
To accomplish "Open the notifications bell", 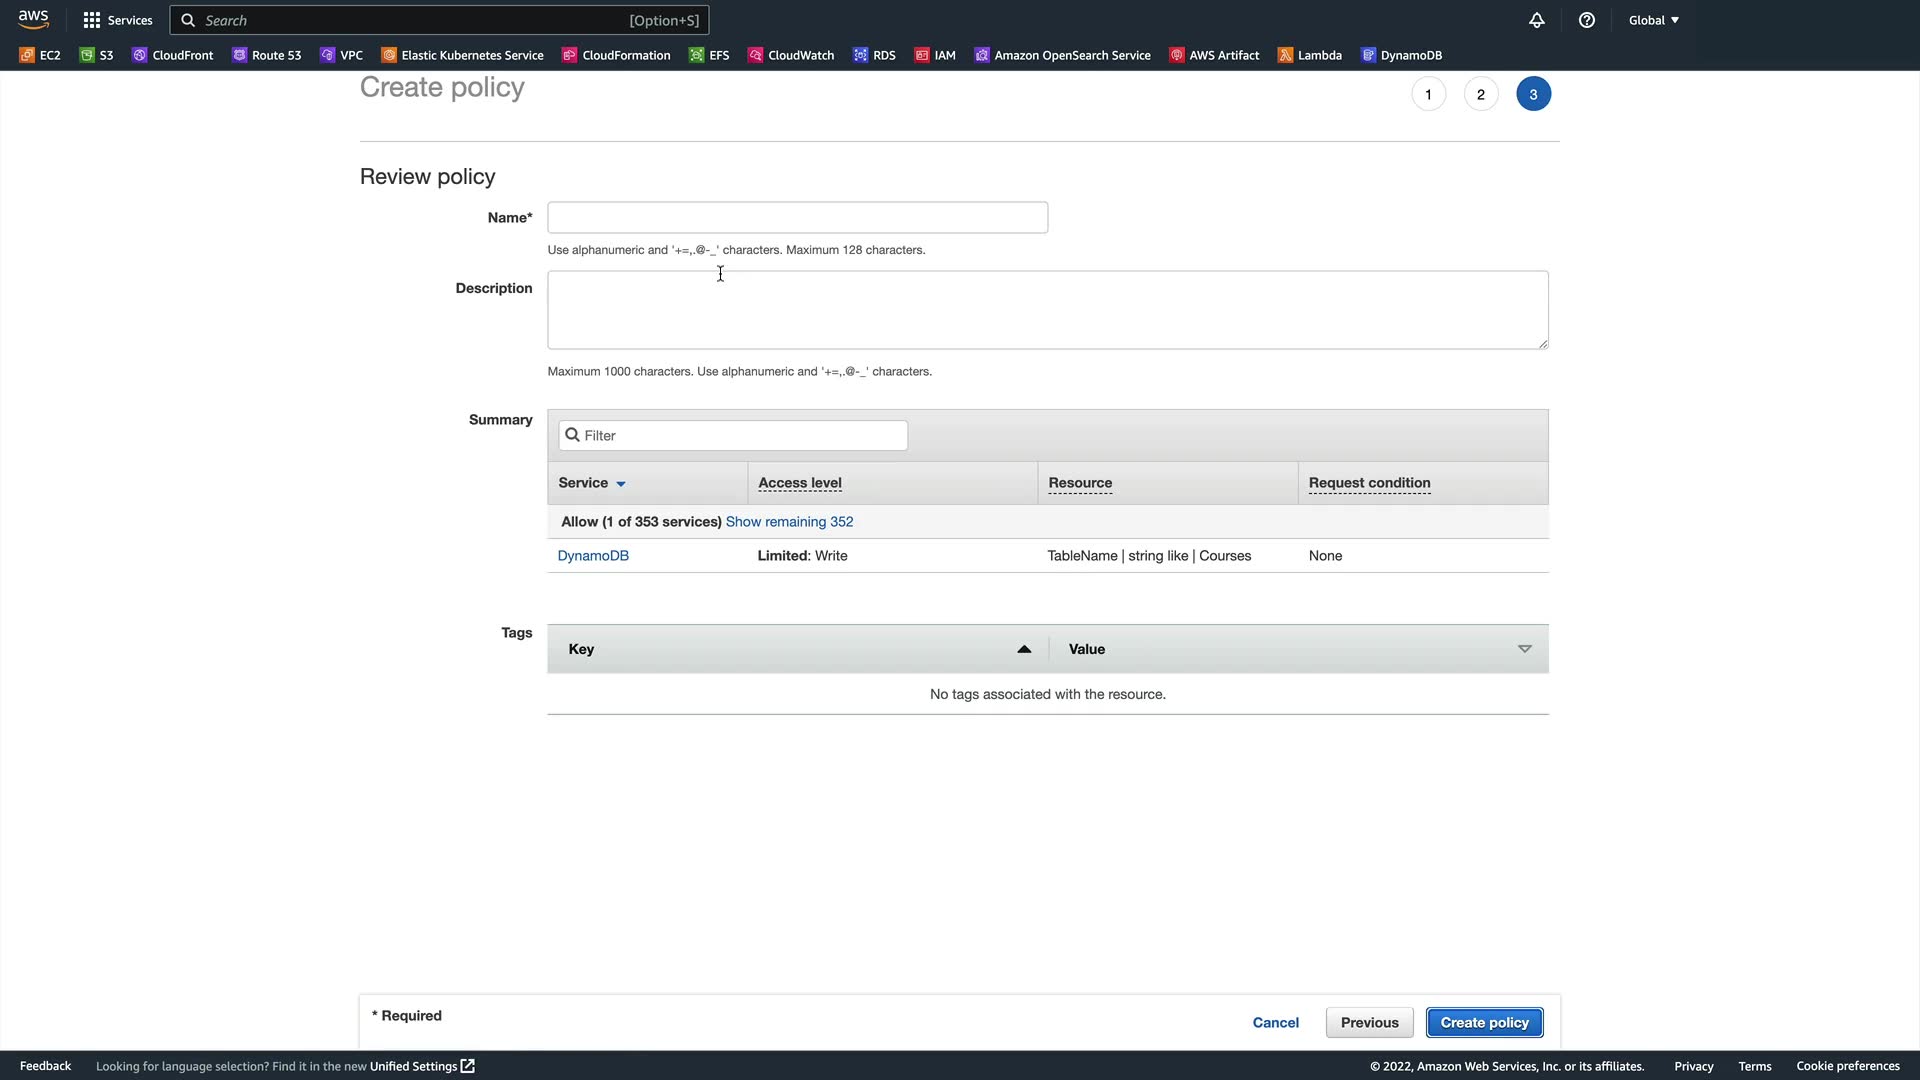I will pos(1536,20).
